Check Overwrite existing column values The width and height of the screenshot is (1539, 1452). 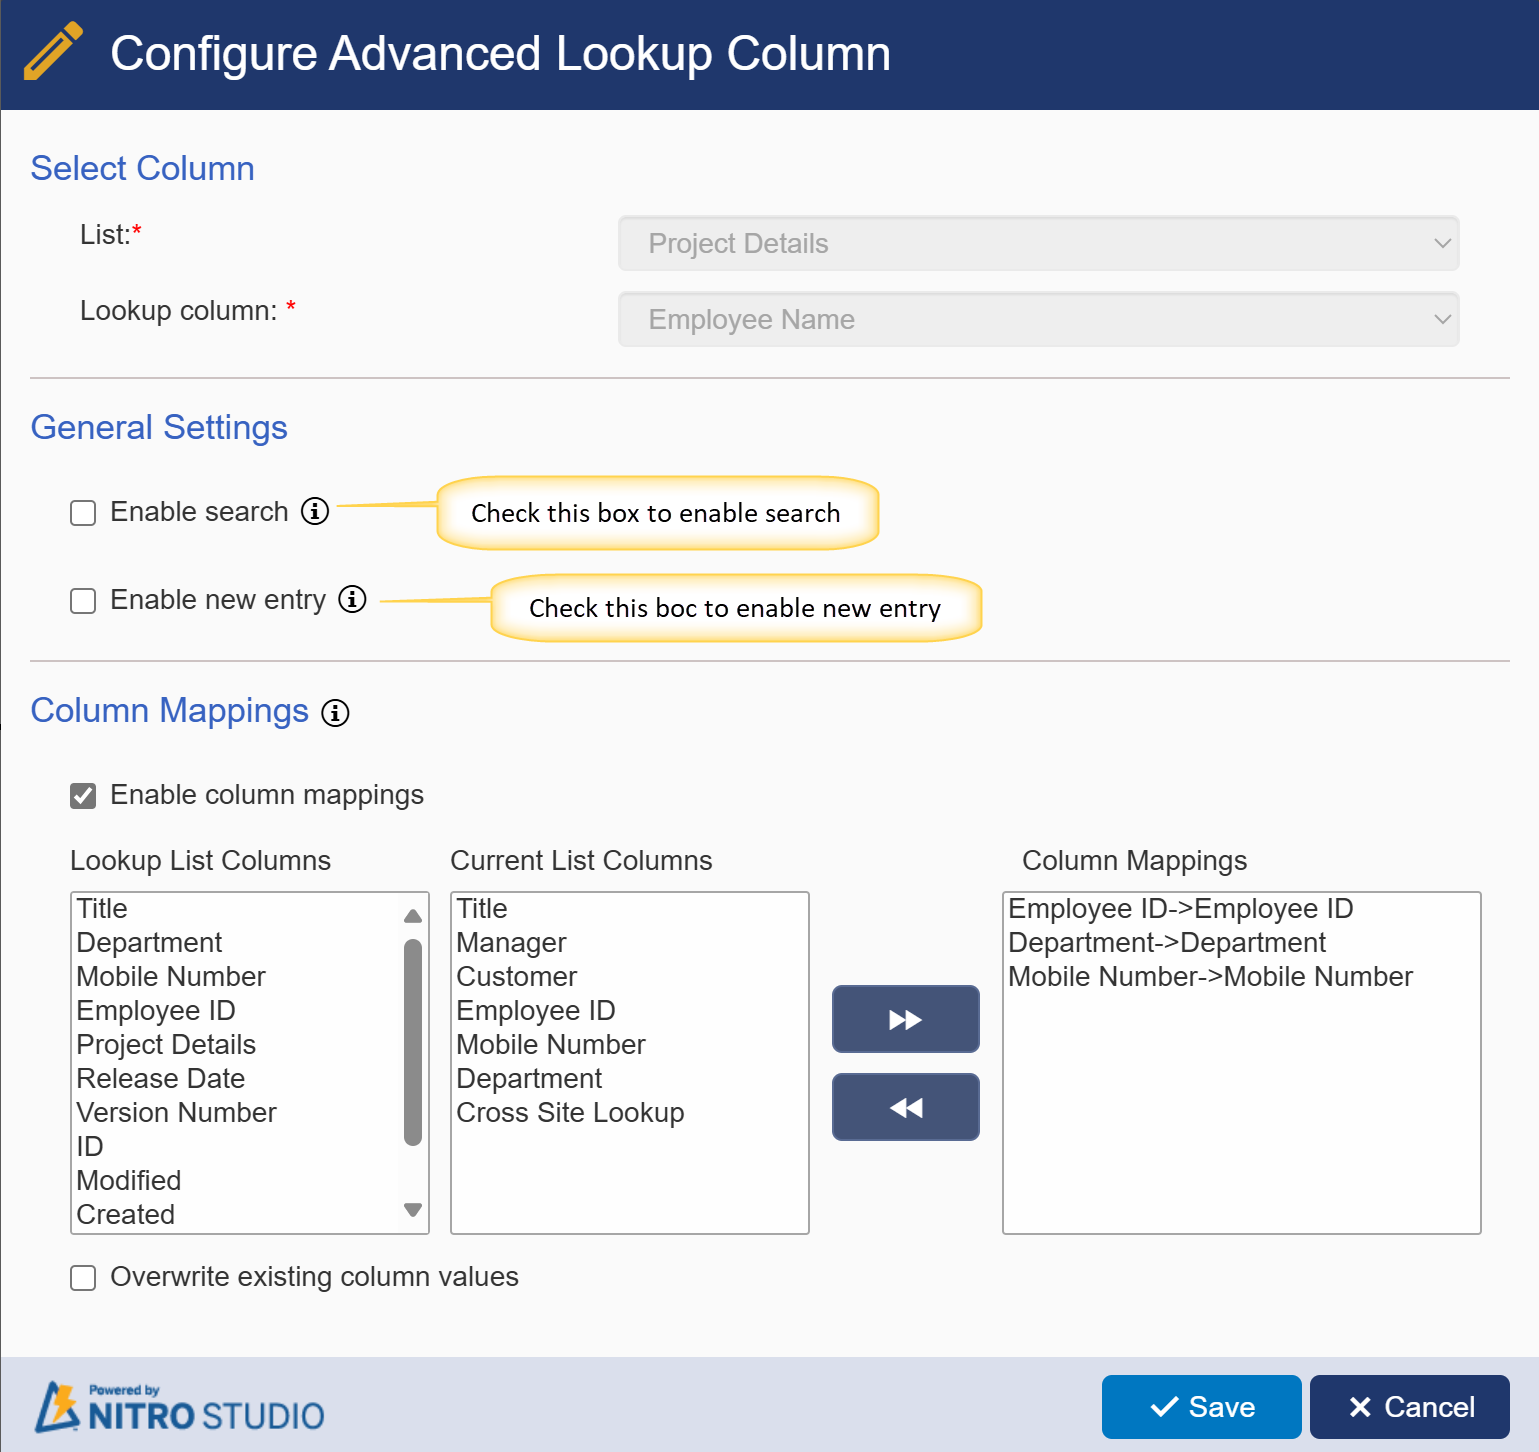click(x=83, y=1278)
